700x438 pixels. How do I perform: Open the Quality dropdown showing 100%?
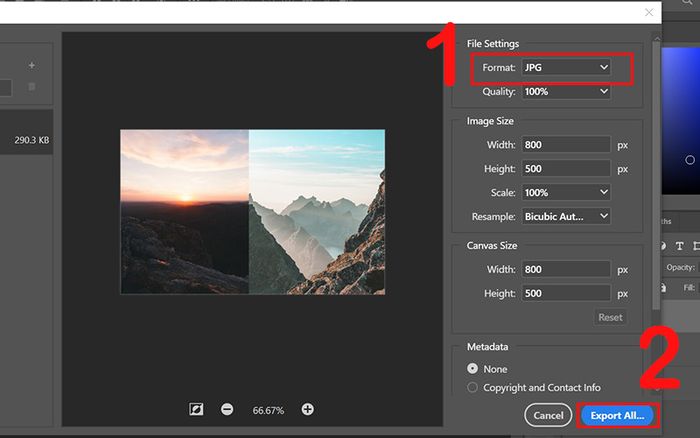pos(566,92)
